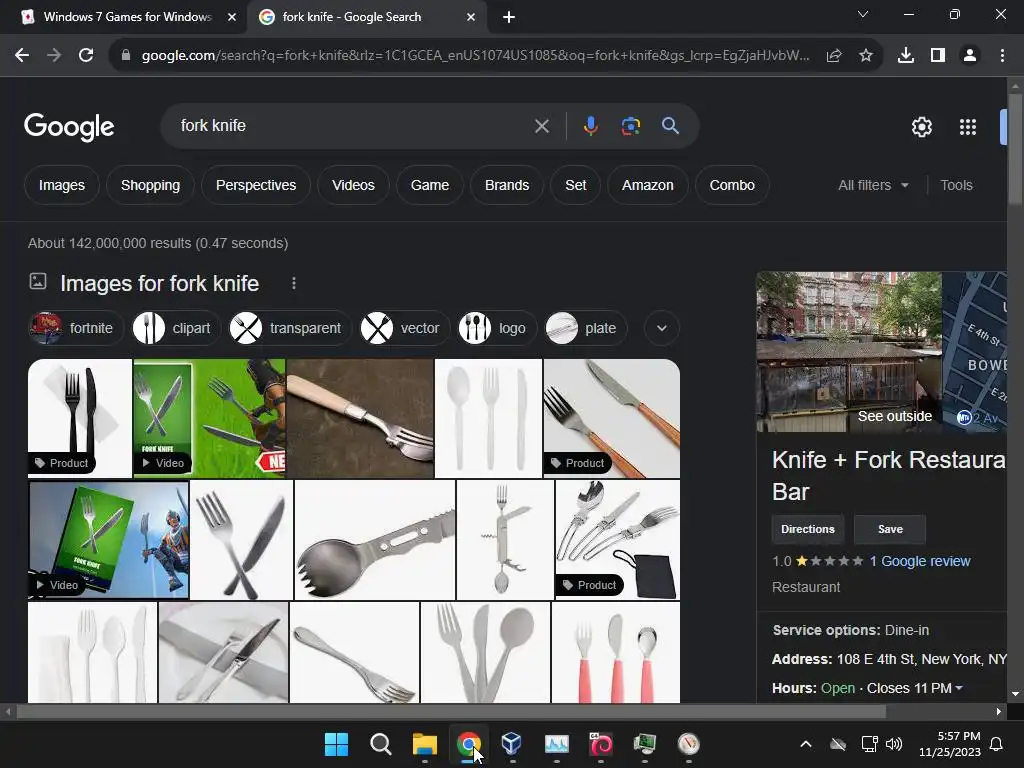The width and height of the screenshot is (1024, 768).
Task: Go to Google homepage via logo
Action: pos(69,127)
